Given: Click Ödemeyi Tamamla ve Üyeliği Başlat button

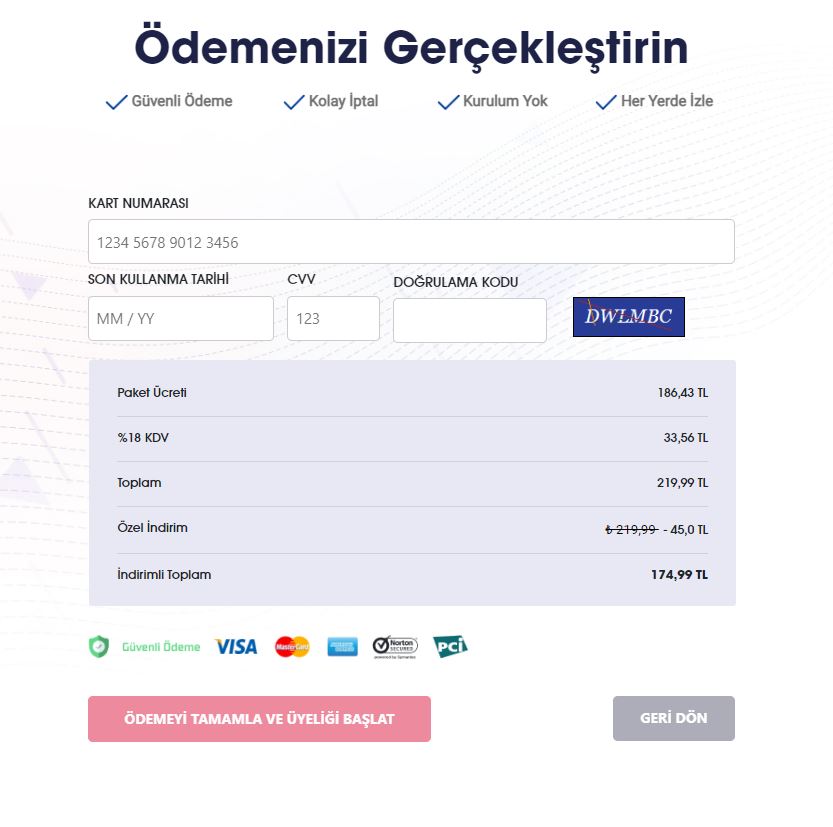Looking at the screenshot, I should click(x=259, y=719).
